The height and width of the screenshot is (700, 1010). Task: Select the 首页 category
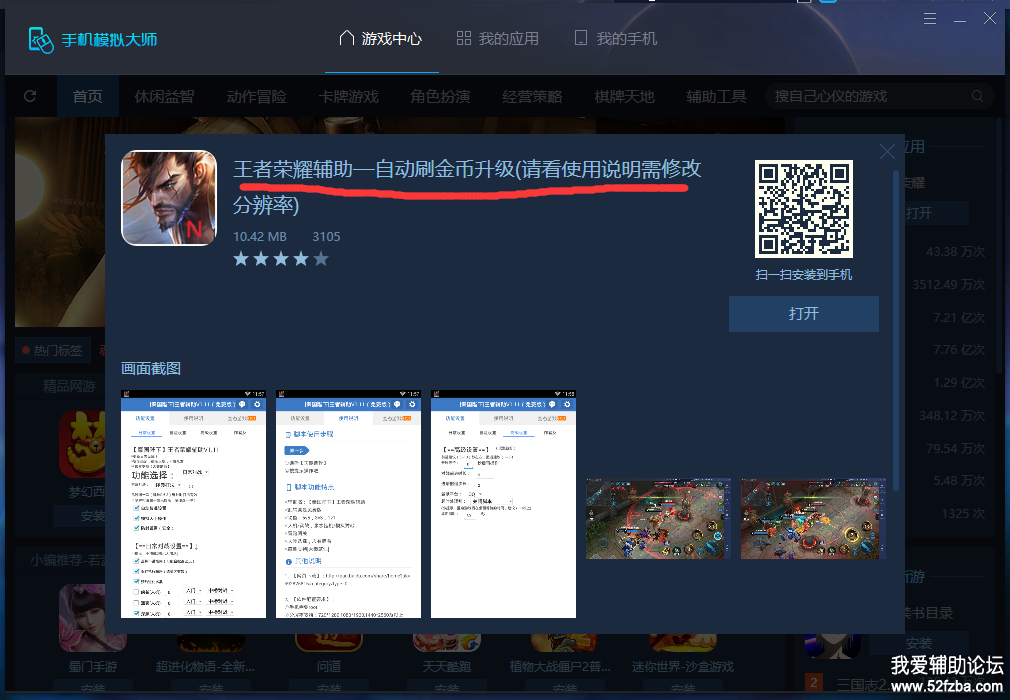click(x=87, y=96)
